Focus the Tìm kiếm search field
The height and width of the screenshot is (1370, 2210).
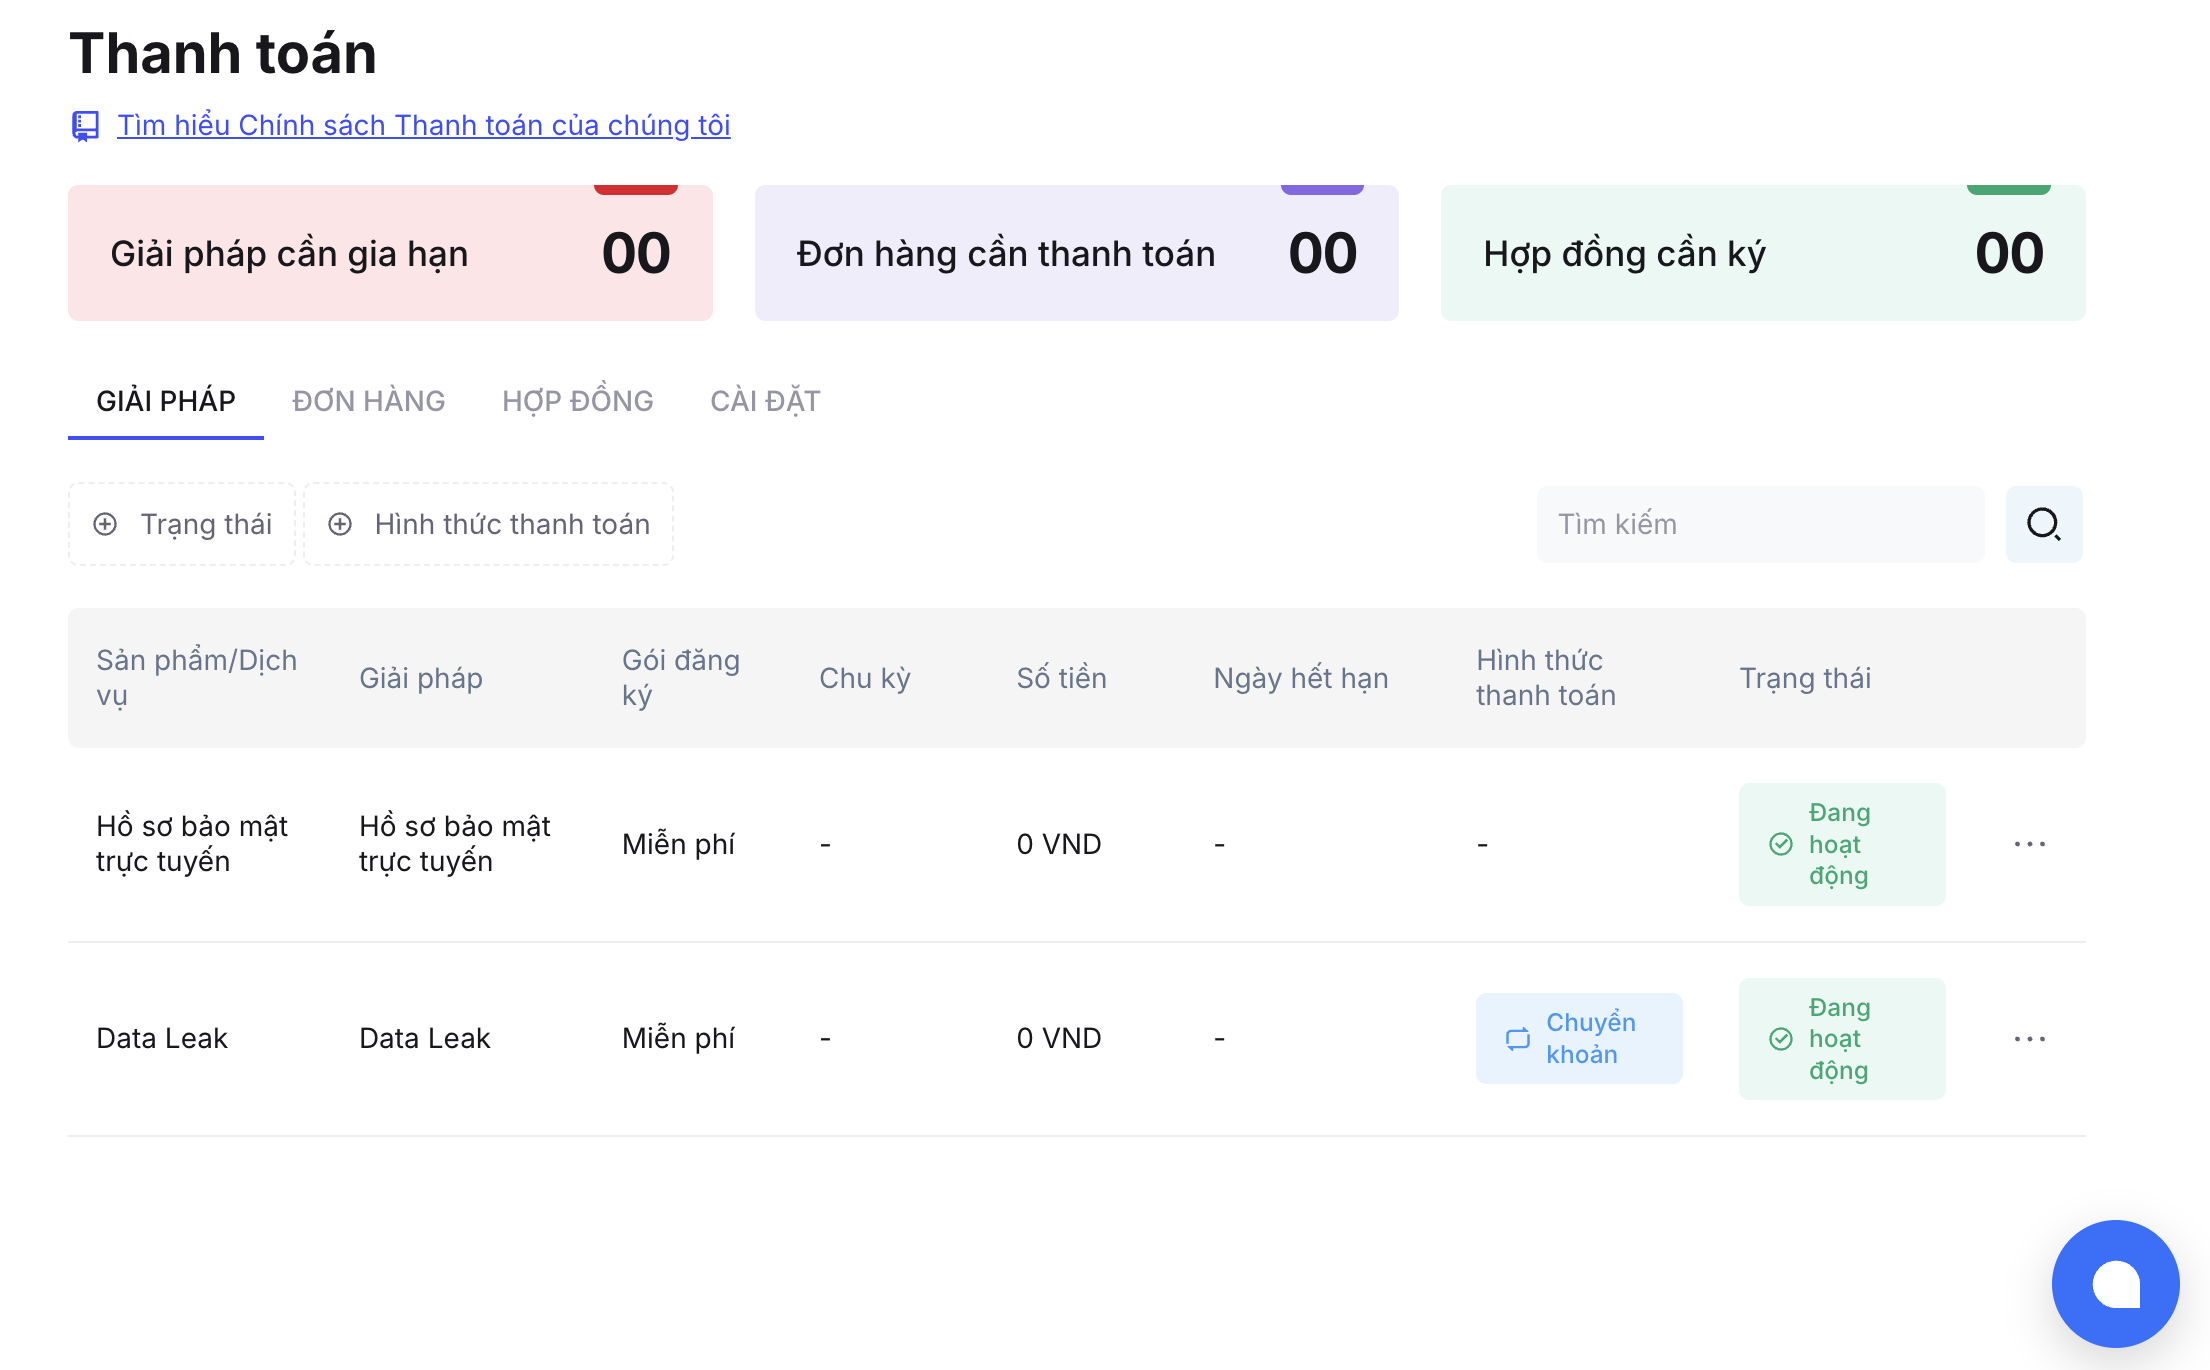click(x=1760, y=524)
